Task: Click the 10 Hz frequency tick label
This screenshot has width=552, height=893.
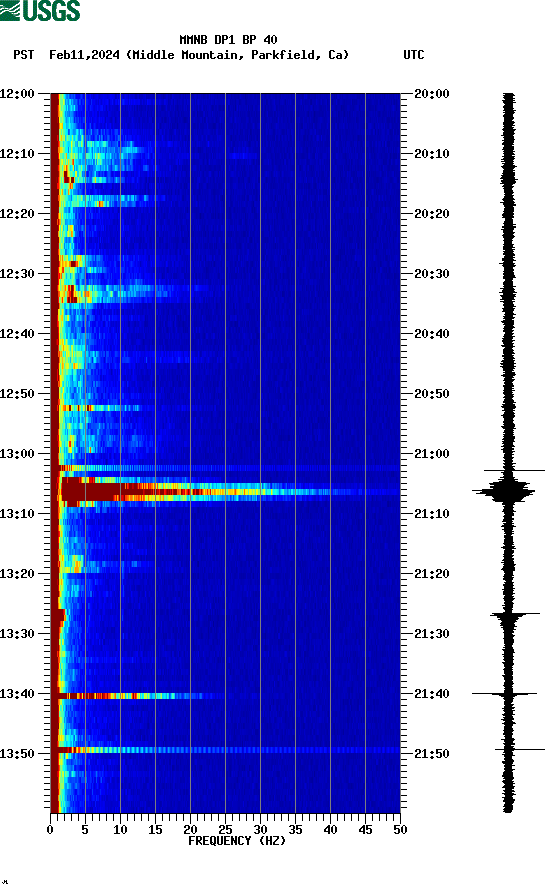Action: pyautogui.click(x=120, y=830)
